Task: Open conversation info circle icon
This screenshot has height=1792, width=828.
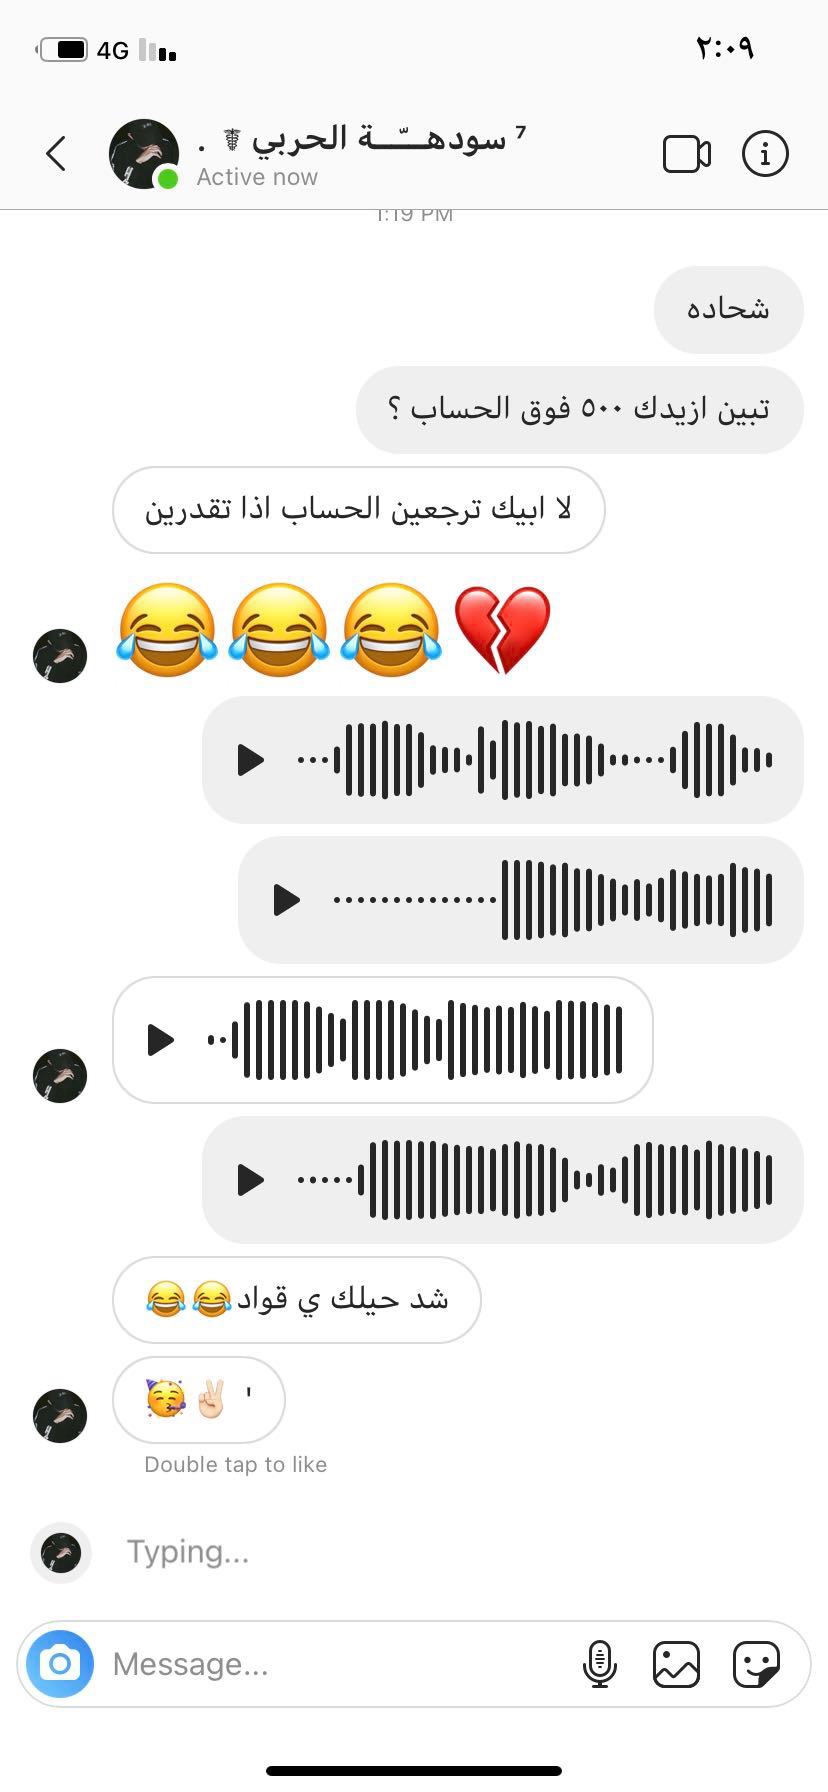Action: click(765, 154)
